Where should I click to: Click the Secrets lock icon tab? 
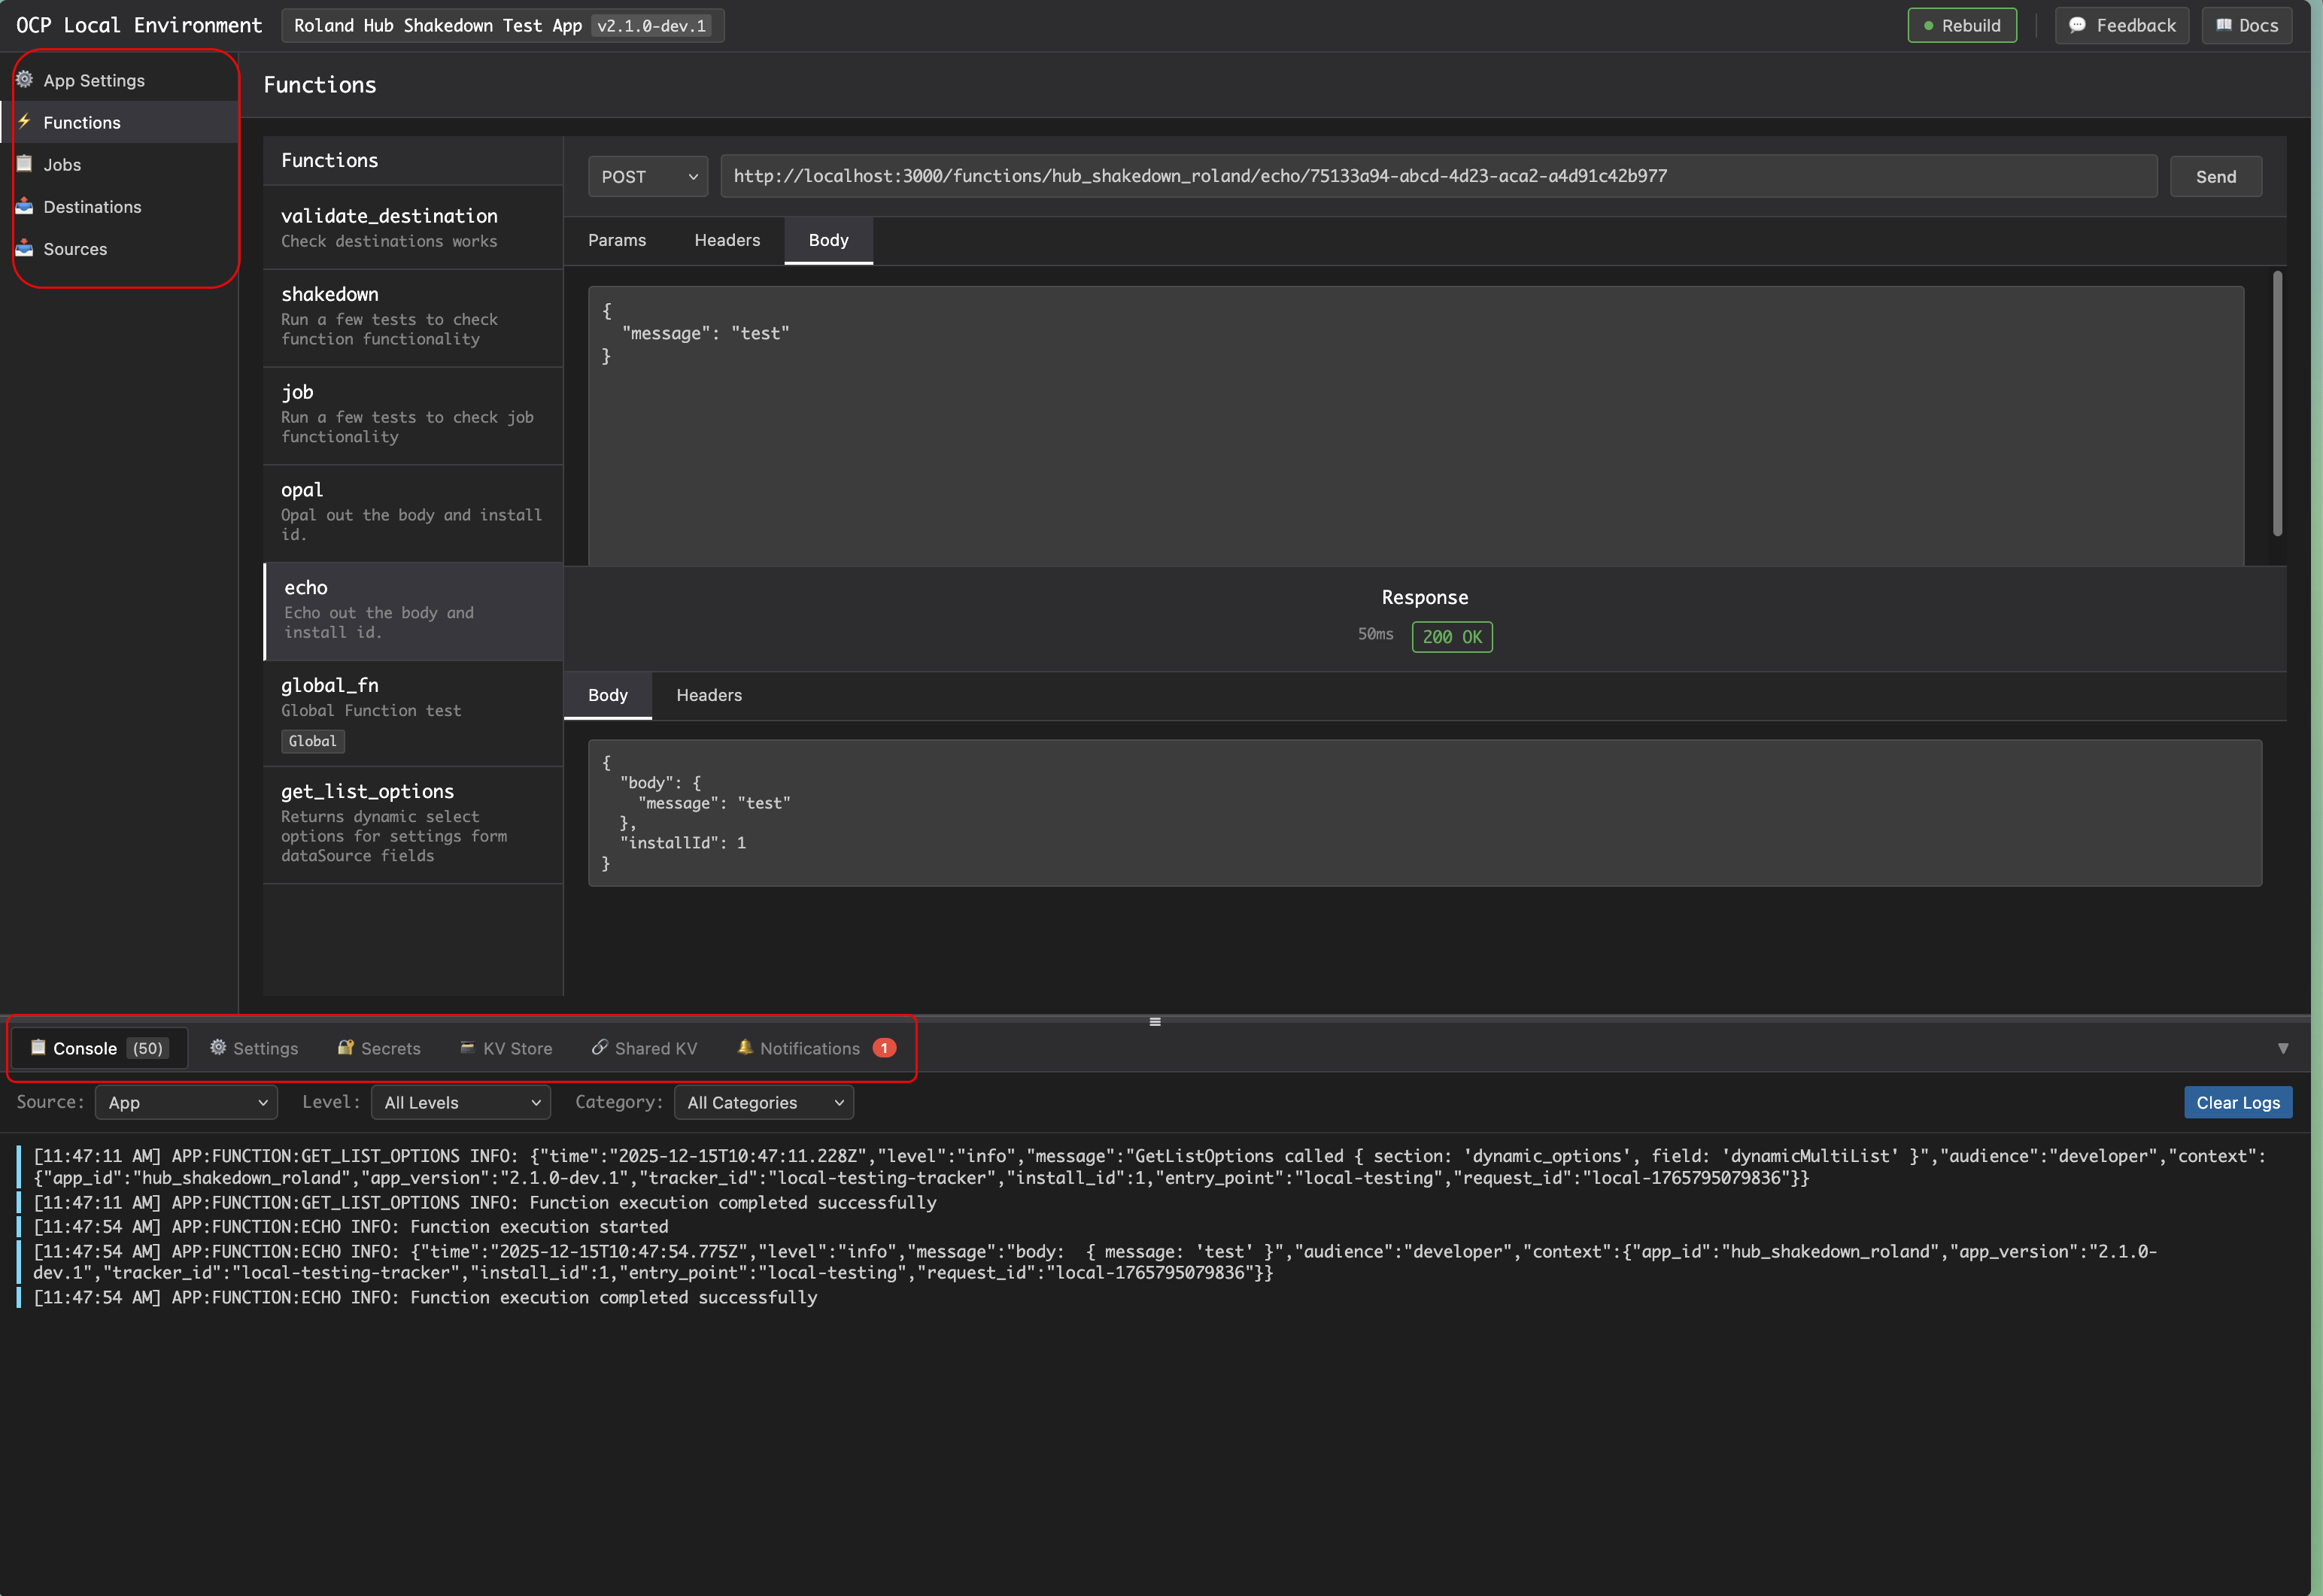(x=346, y=1047)
